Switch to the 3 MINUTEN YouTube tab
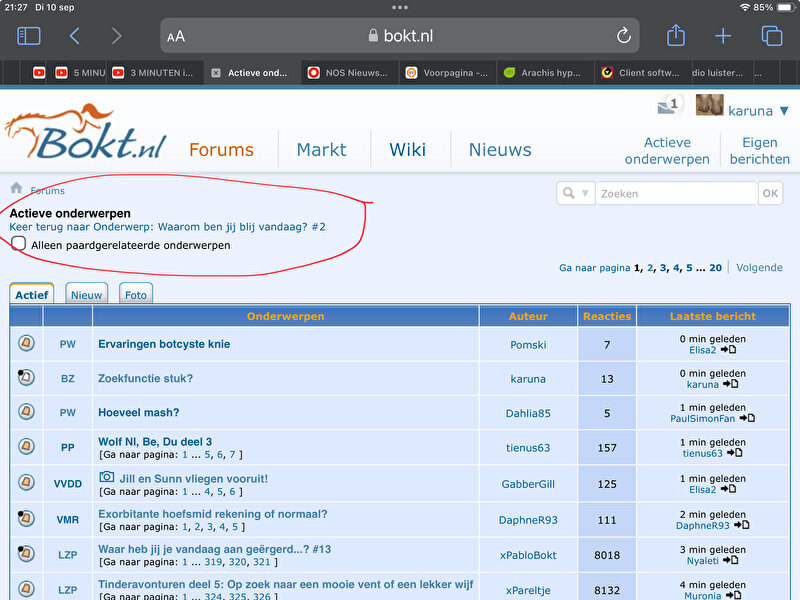Image resolution: width=800 pixels, height=600 pixels. (x=155, y=73)
